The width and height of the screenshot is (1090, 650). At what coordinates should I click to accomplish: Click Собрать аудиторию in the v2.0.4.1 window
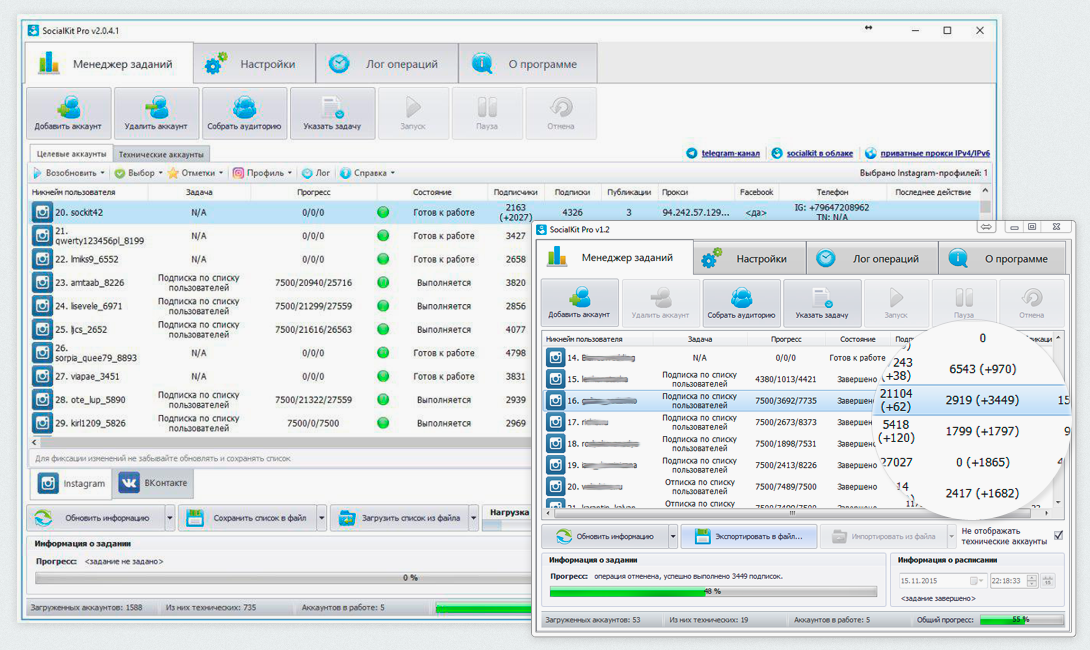coord(244,113)
